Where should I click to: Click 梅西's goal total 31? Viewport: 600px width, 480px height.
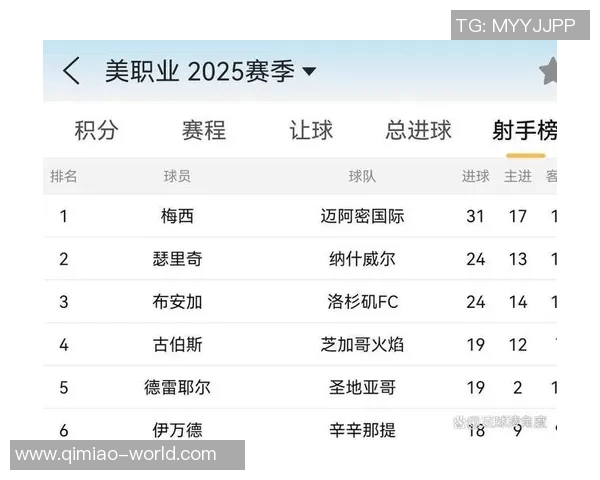[x=476, y=217]
